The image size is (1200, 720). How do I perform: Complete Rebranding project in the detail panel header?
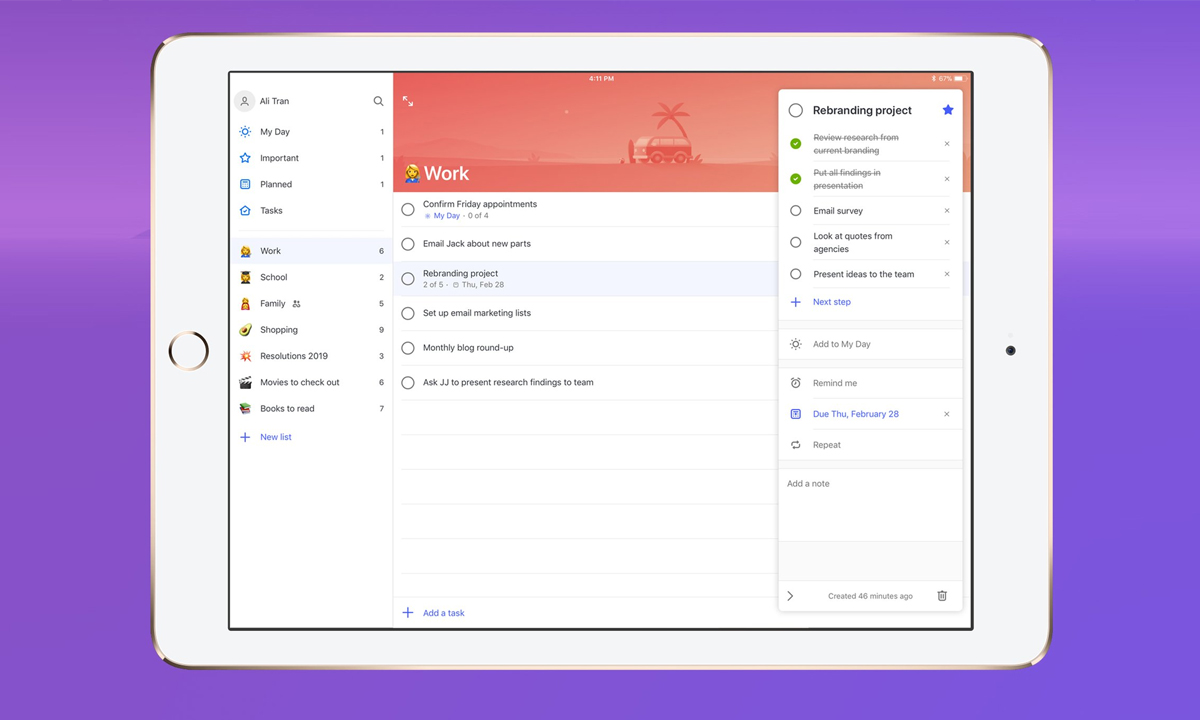pyautogui.click(x=796, y=110)
